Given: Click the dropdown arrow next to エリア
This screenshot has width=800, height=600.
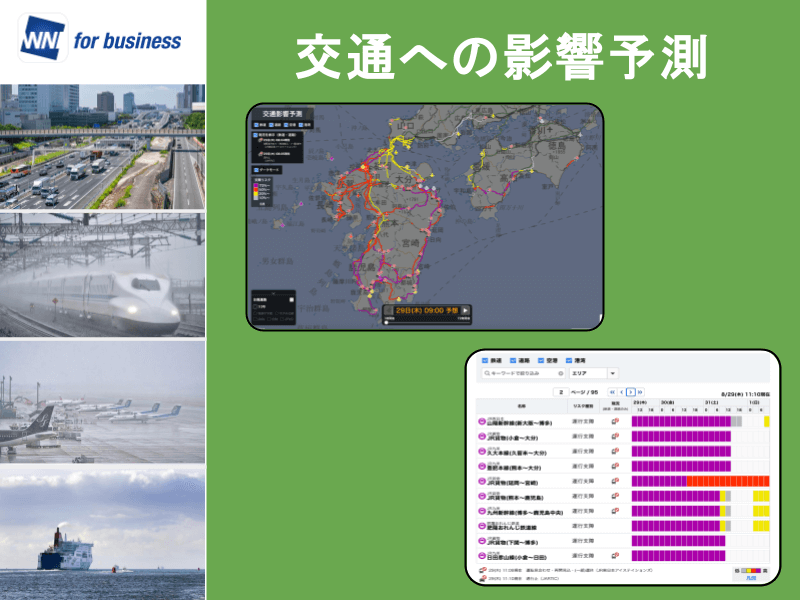Looking at the screenshot, I should pyautogui.click(x=612, y=373).
